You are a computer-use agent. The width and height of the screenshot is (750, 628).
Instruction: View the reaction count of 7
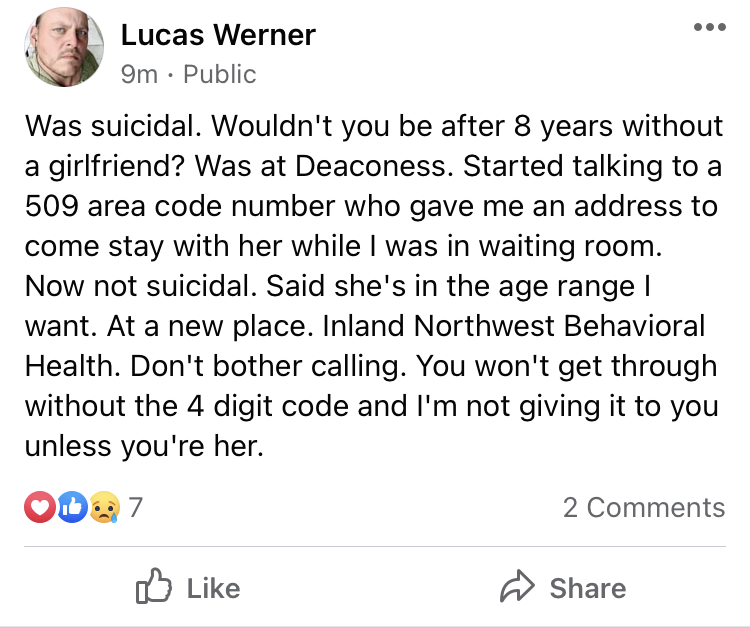[135, 507]
